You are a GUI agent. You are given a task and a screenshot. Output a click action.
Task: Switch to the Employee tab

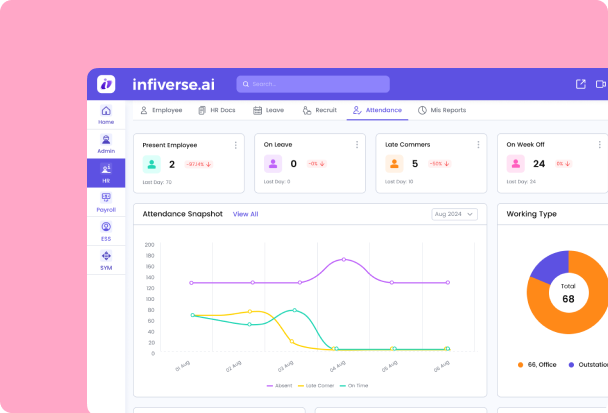point(161,110)
